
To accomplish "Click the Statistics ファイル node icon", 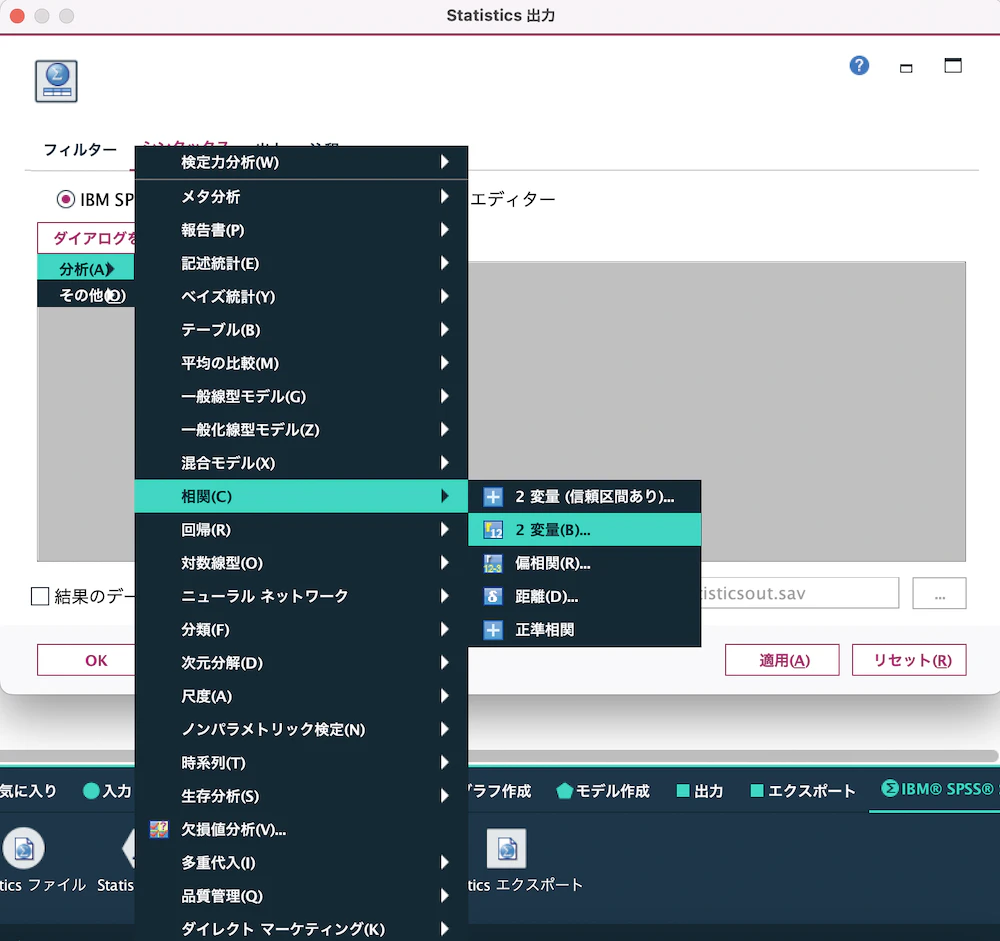I will point(24,848).
